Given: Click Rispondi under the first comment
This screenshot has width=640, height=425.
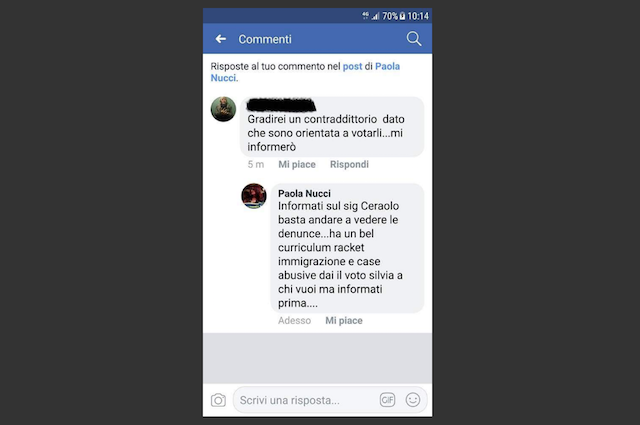Looking at the screenshot, I should (x=349, y=164).
